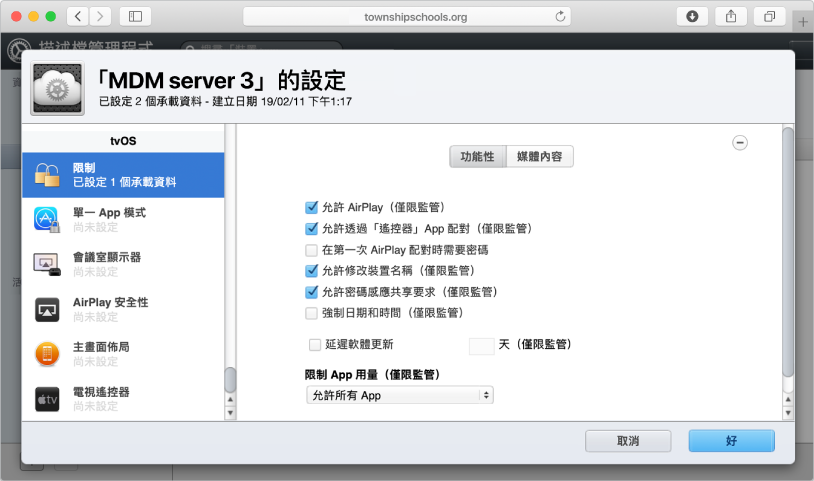Reload the townshipschools.org page
Viewport: 814px width, 481px height.
coord(560,17)
